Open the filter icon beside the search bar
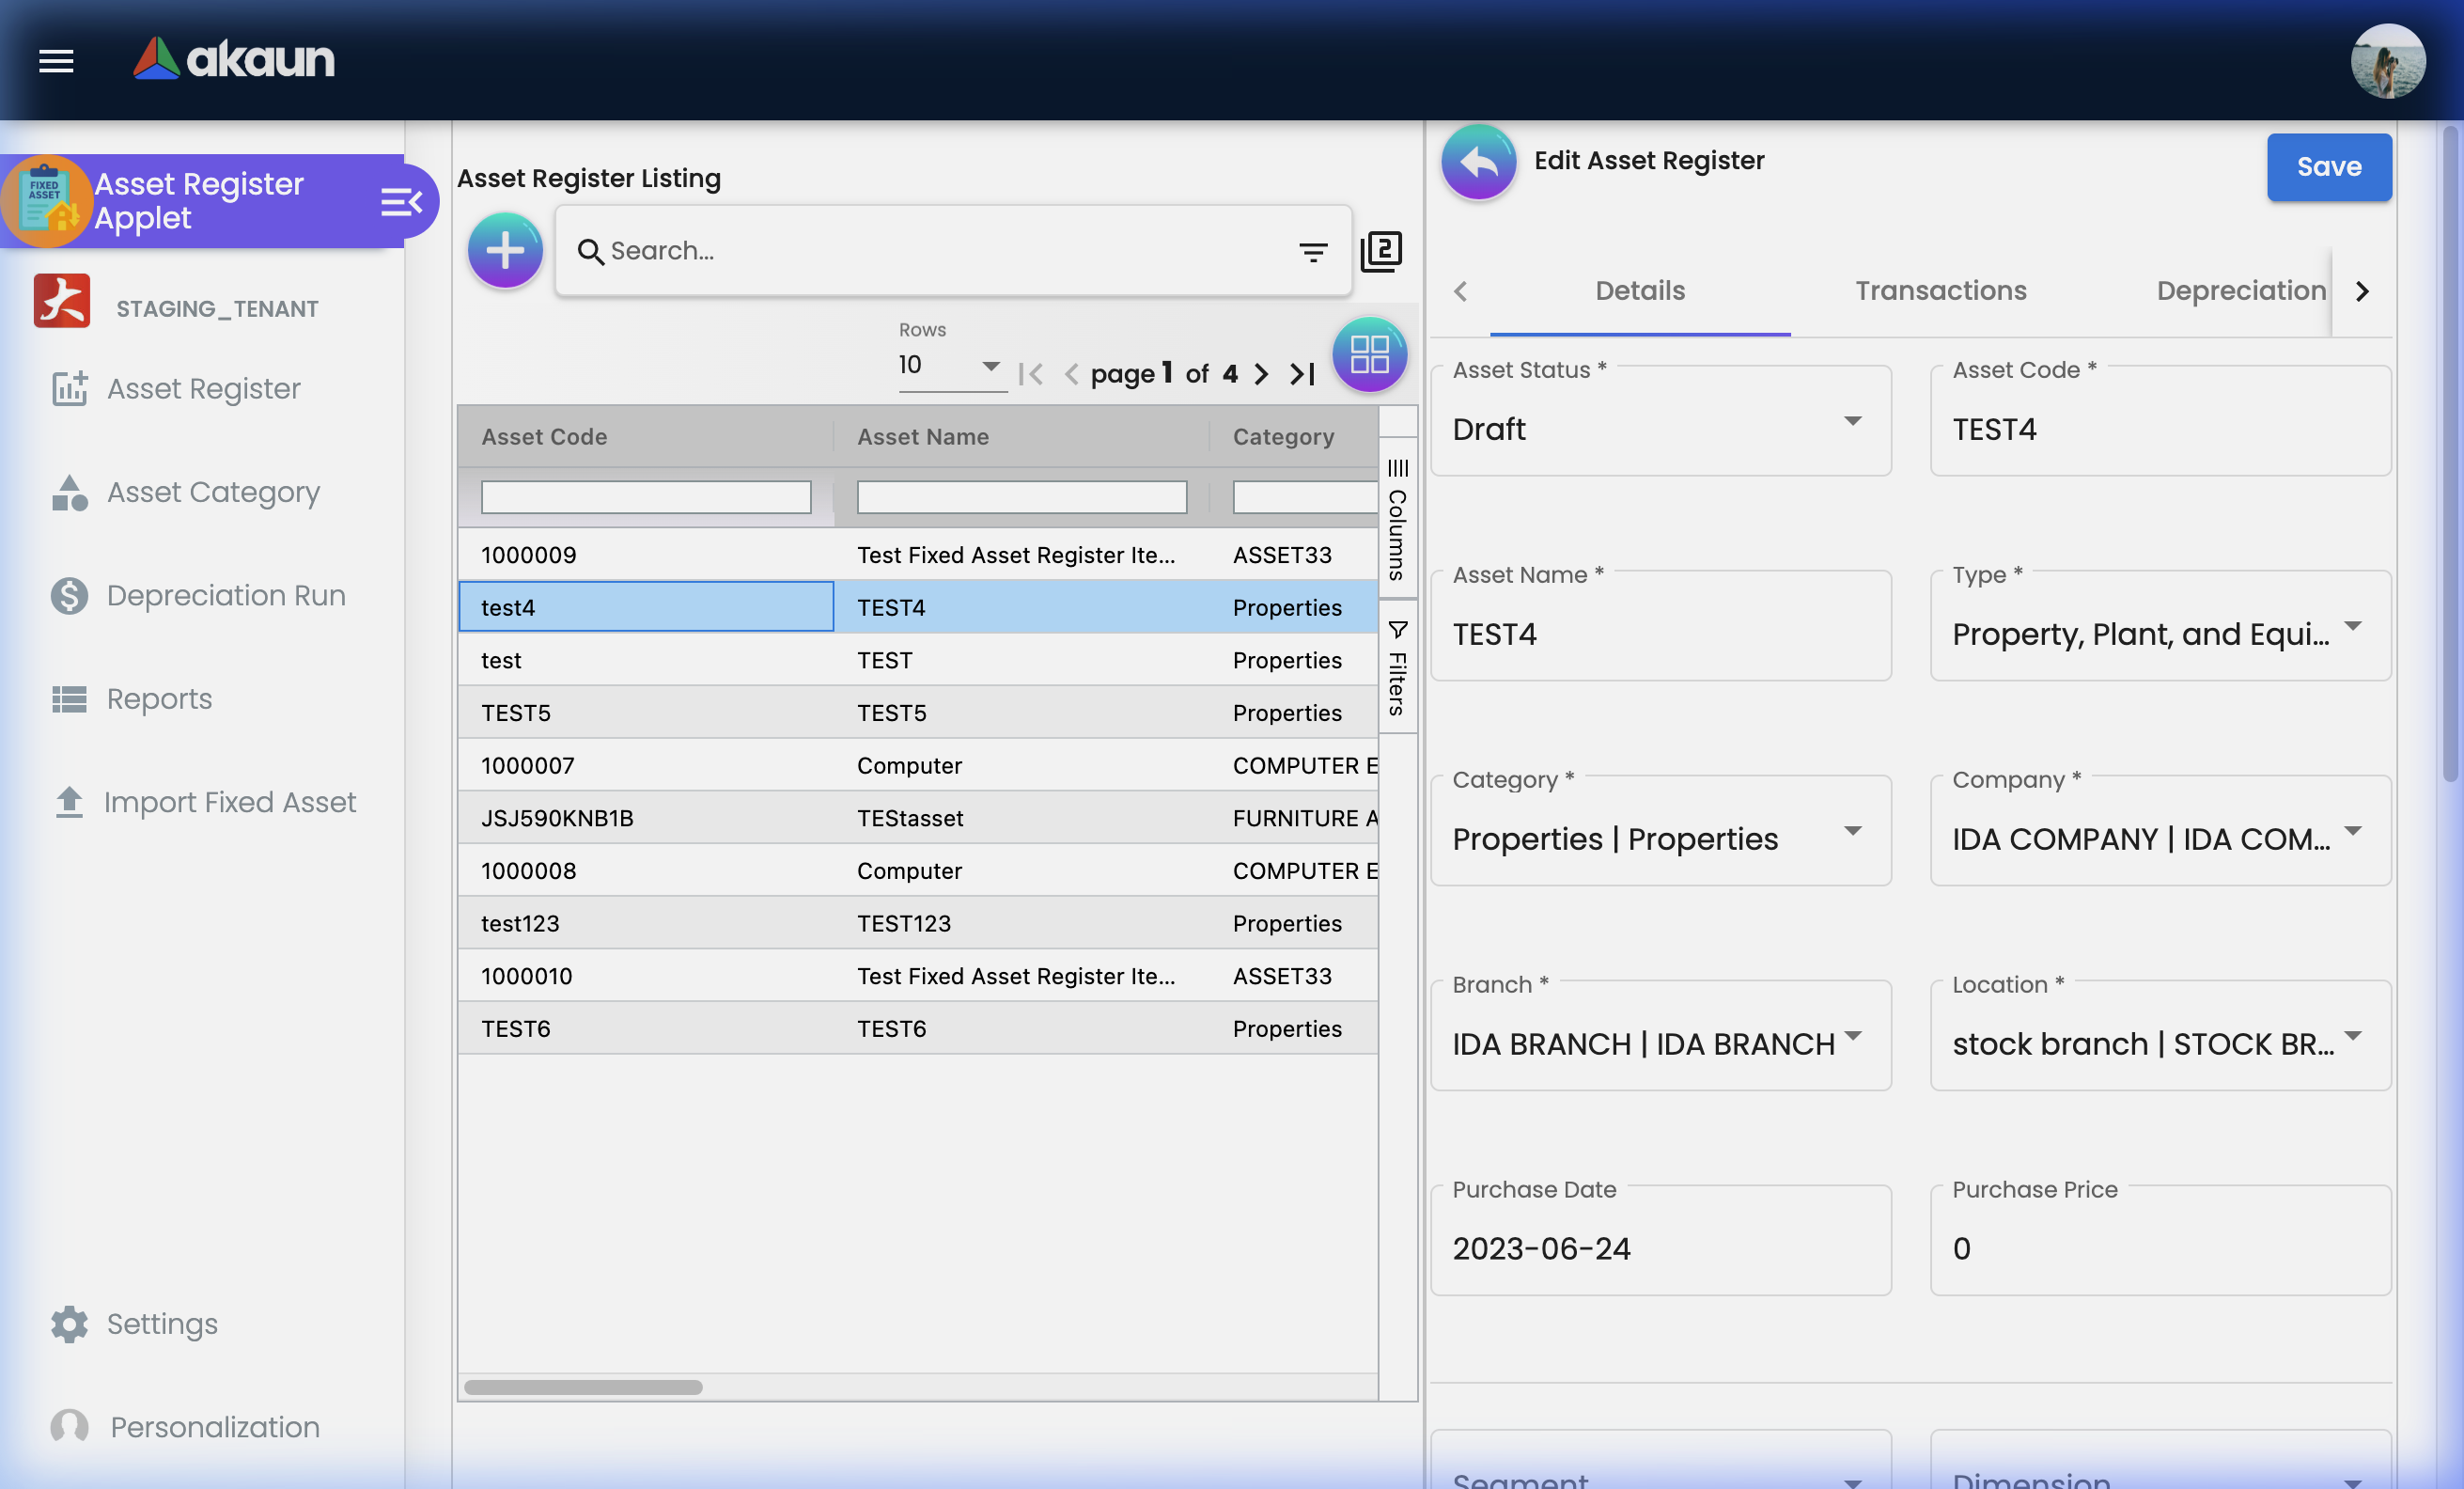The image size is (2464, 1489). pyautogui.click(x=1313, y=251)
